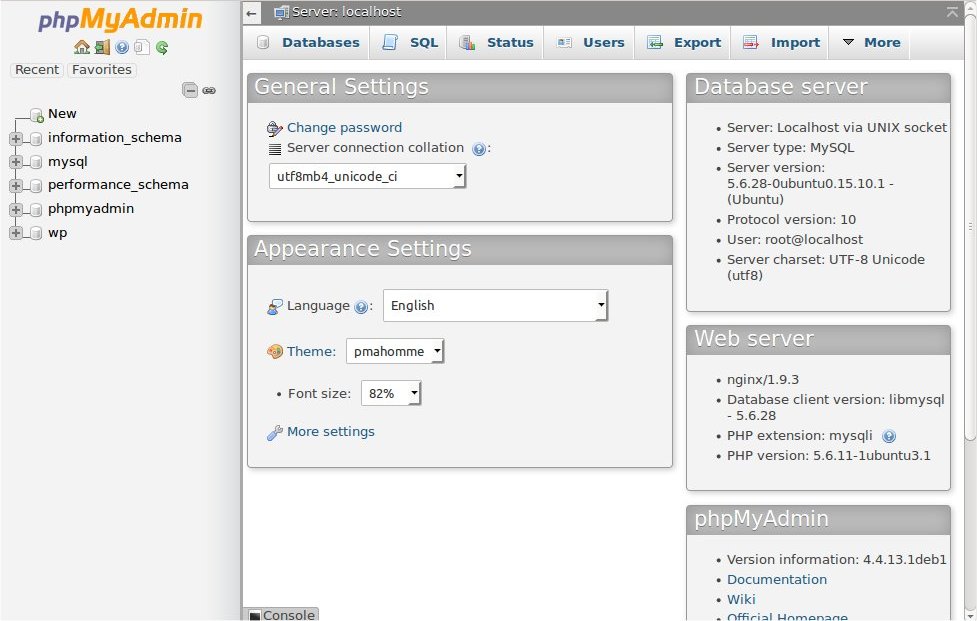Switch to the Favorites tab
The width and height of the screenshot is (977, 621).
pos(101,69)
